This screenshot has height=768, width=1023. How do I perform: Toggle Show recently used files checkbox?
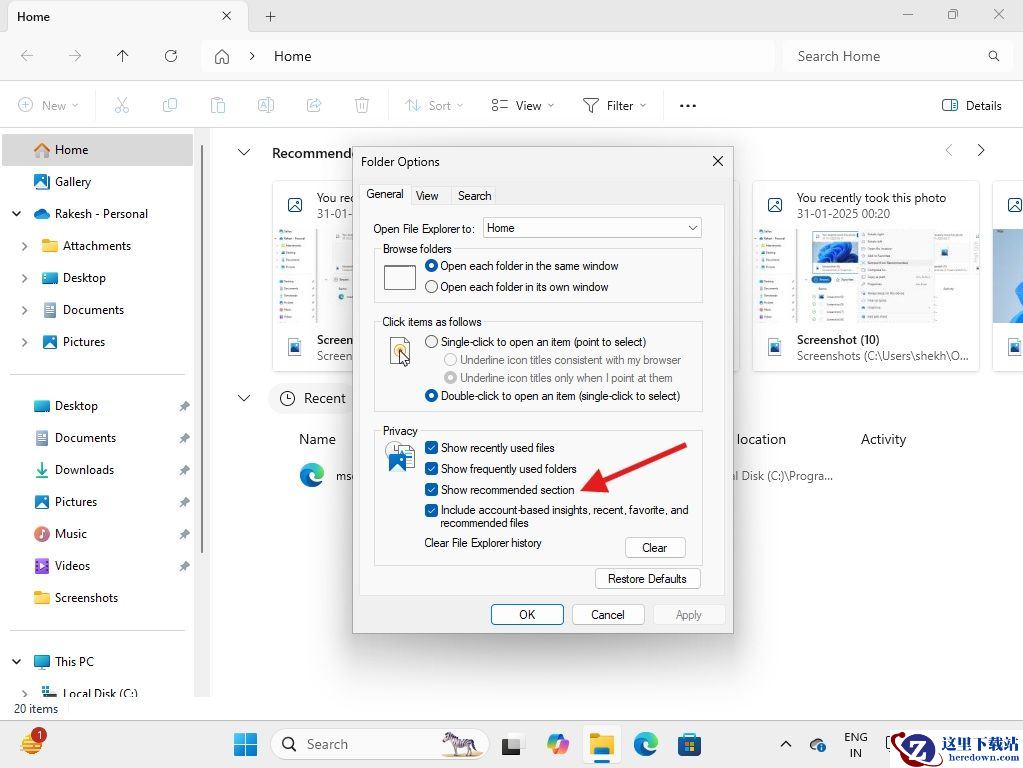[432, 448]
